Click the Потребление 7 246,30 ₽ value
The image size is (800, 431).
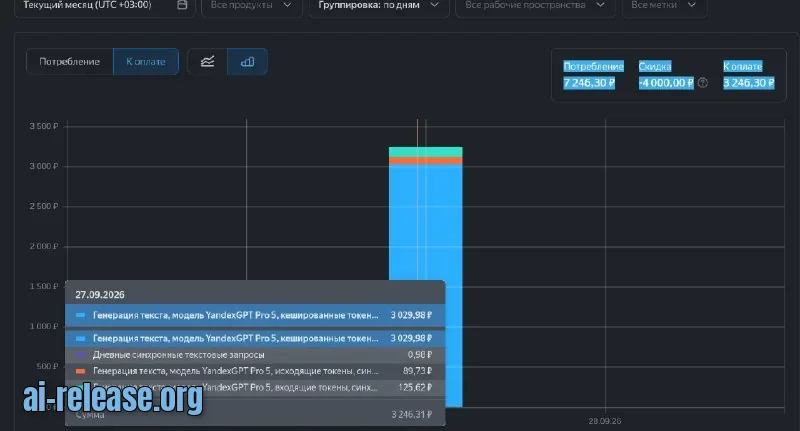589,83
